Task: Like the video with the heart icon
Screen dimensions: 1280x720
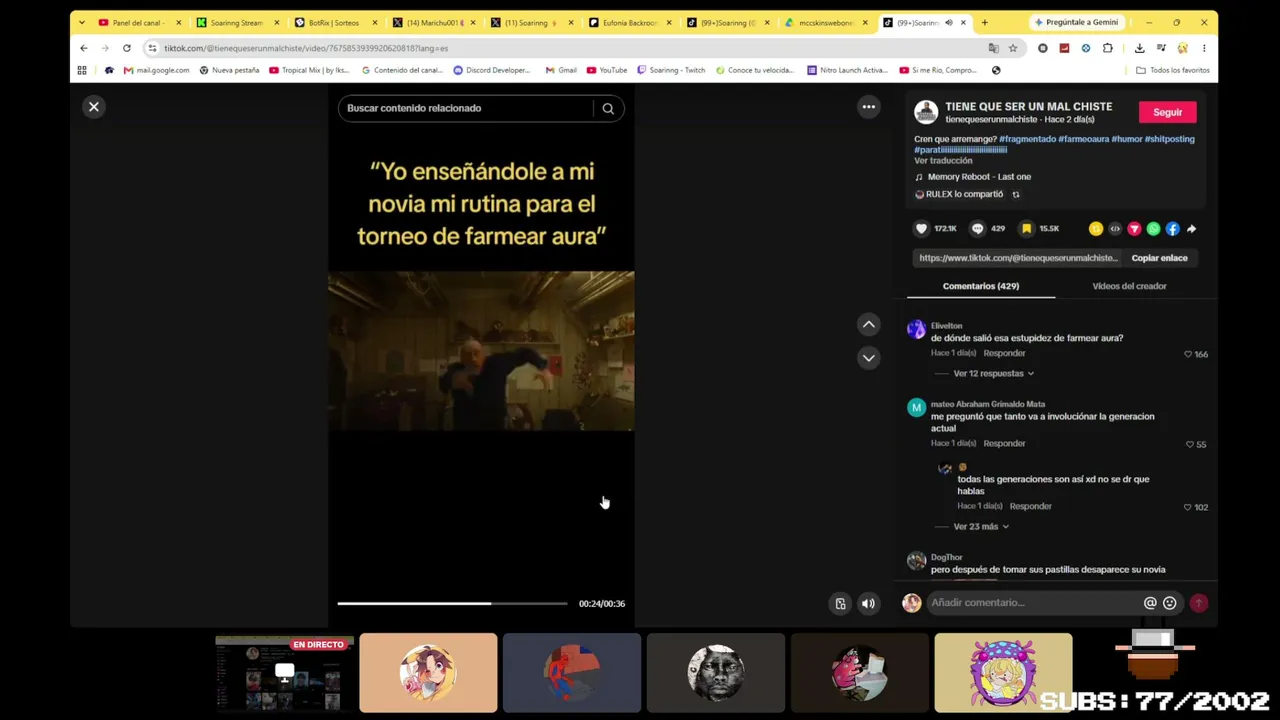Action: click(x=922, y=229)
